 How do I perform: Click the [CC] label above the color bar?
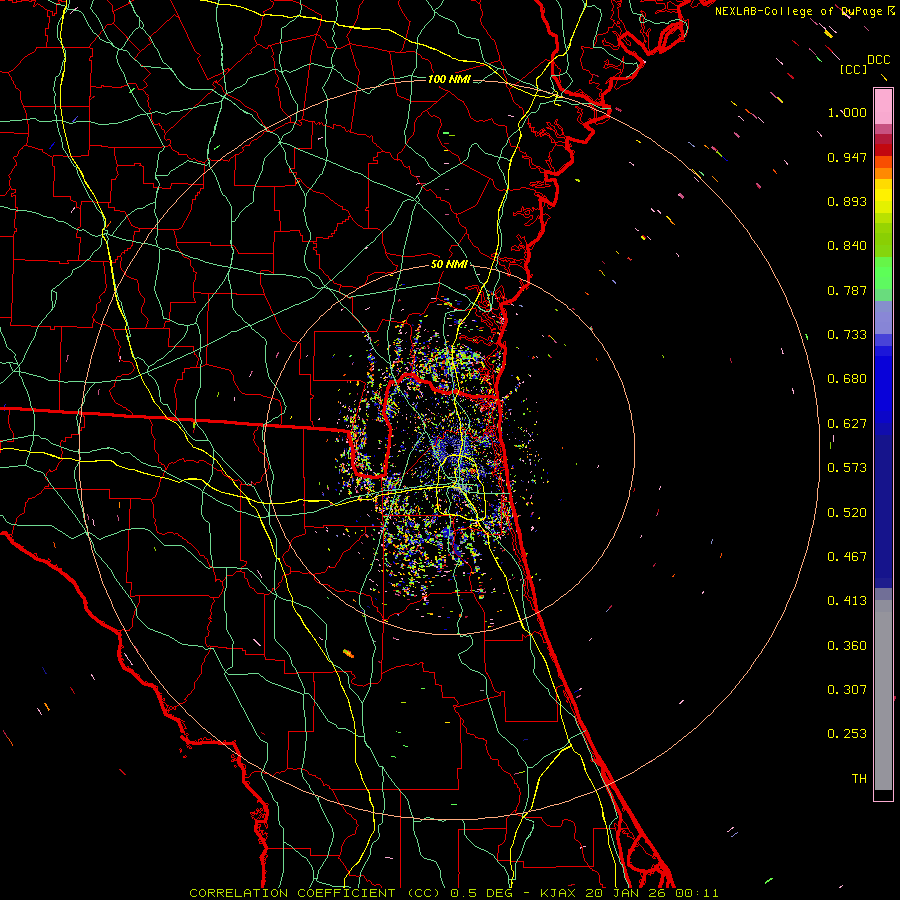click(853, 69)
